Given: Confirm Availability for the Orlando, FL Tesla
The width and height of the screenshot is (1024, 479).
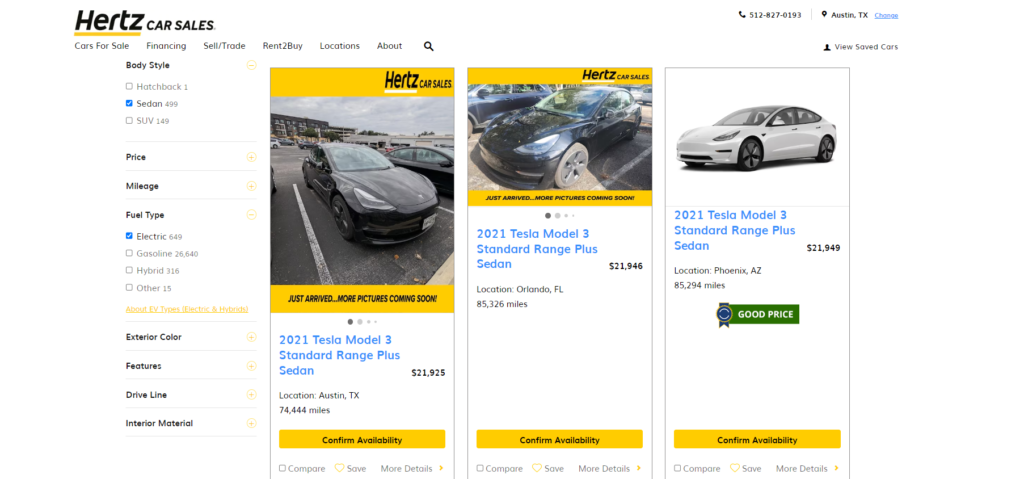Looking at the screenshot, I should [x=560, y=439].
